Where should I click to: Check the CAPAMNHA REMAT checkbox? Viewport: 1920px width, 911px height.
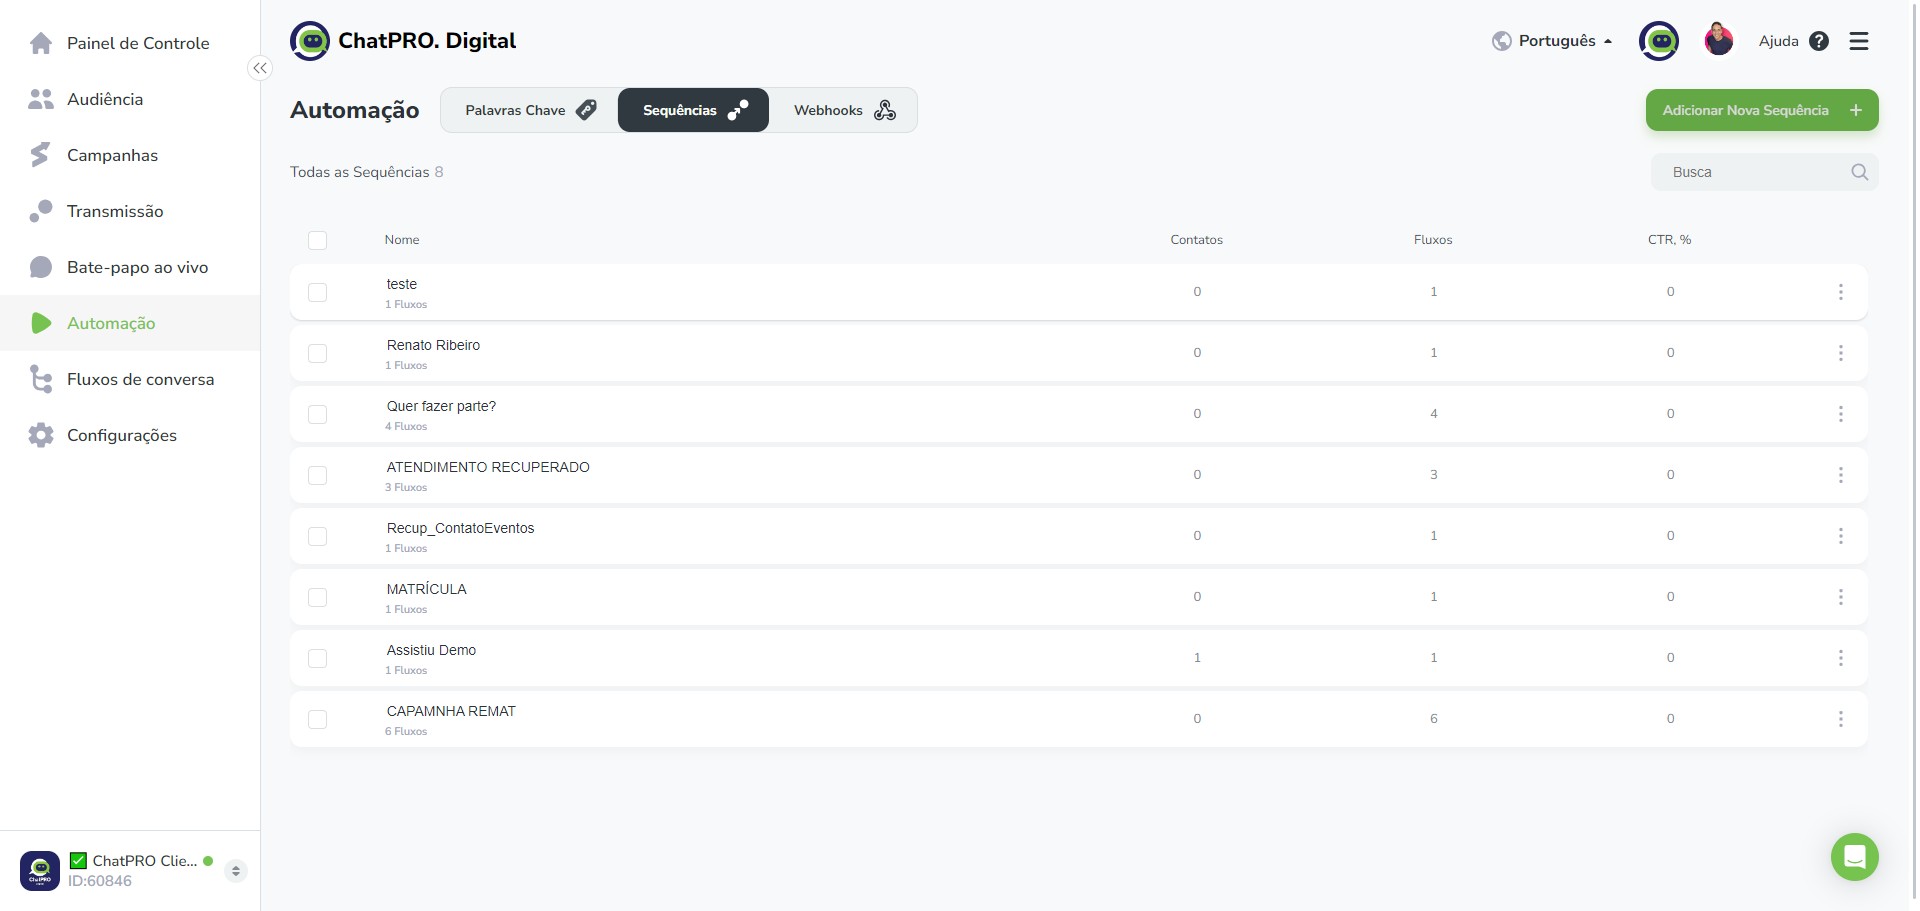point(318,719)
